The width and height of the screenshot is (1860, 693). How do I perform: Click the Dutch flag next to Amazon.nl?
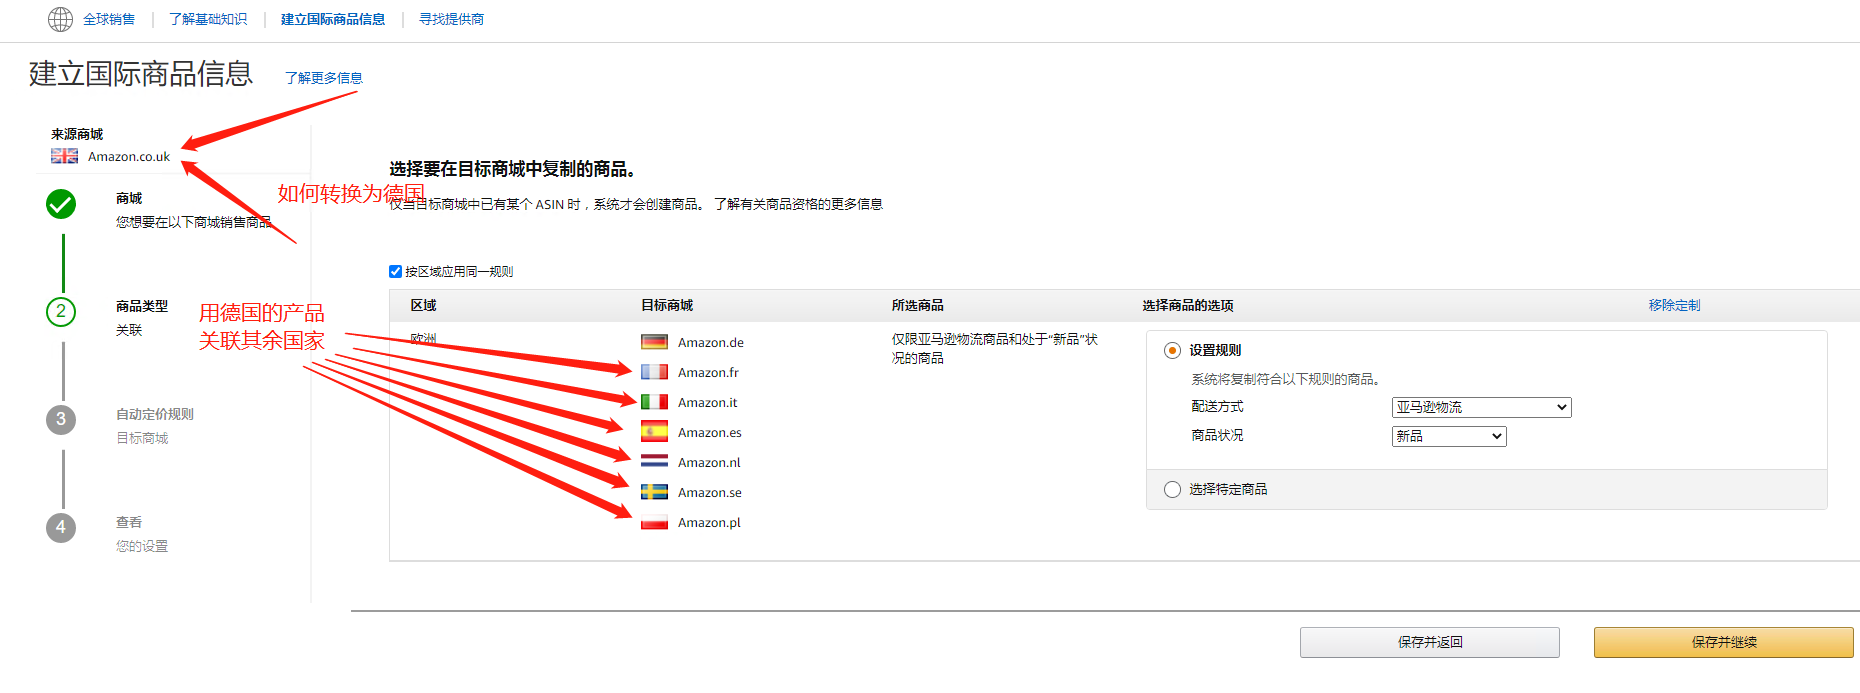click(654, 462)
